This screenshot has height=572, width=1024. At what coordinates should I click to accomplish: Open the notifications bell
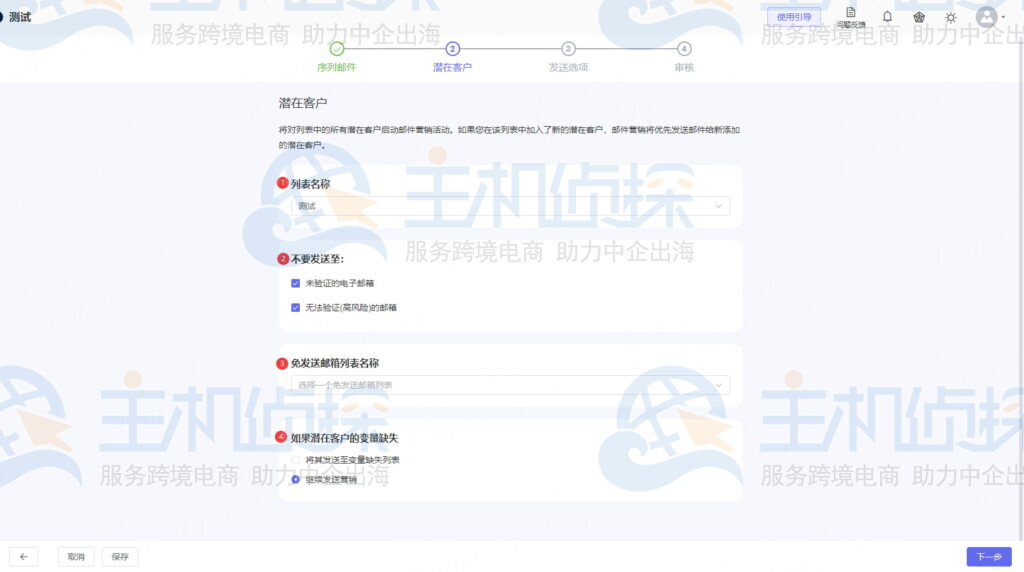point(887,17)
